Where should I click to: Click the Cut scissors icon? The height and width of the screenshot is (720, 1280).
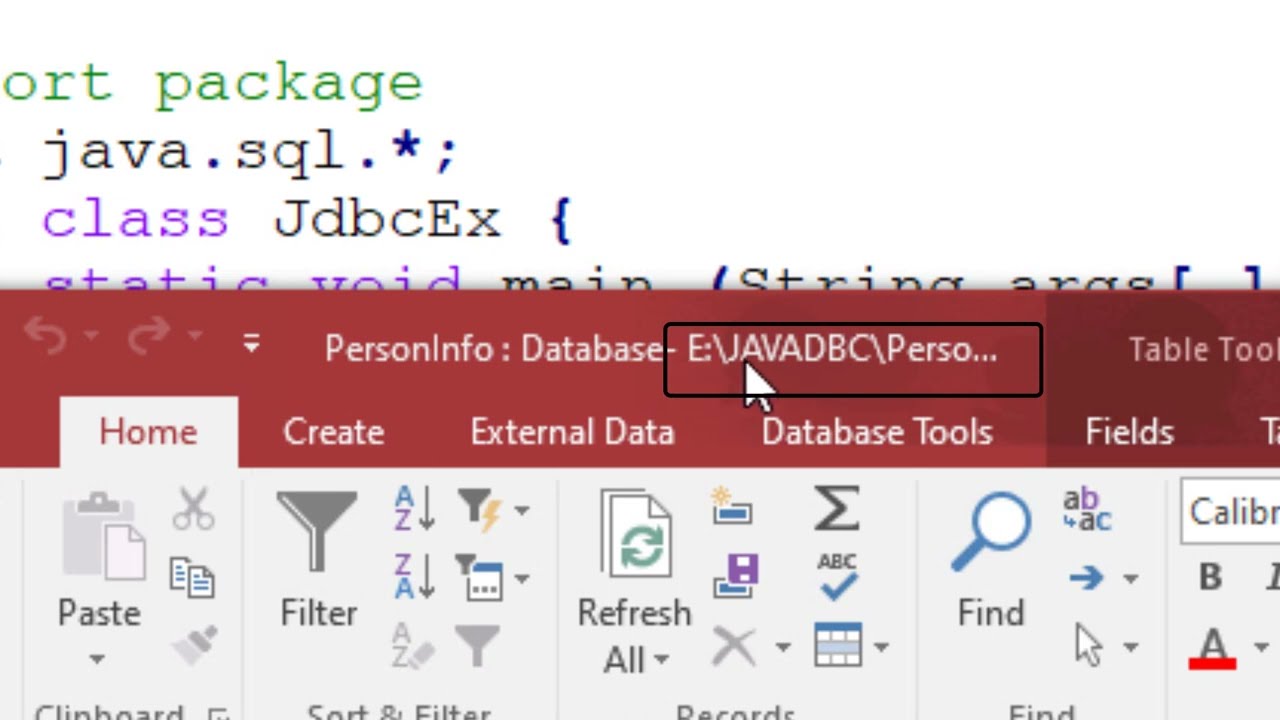193,508
